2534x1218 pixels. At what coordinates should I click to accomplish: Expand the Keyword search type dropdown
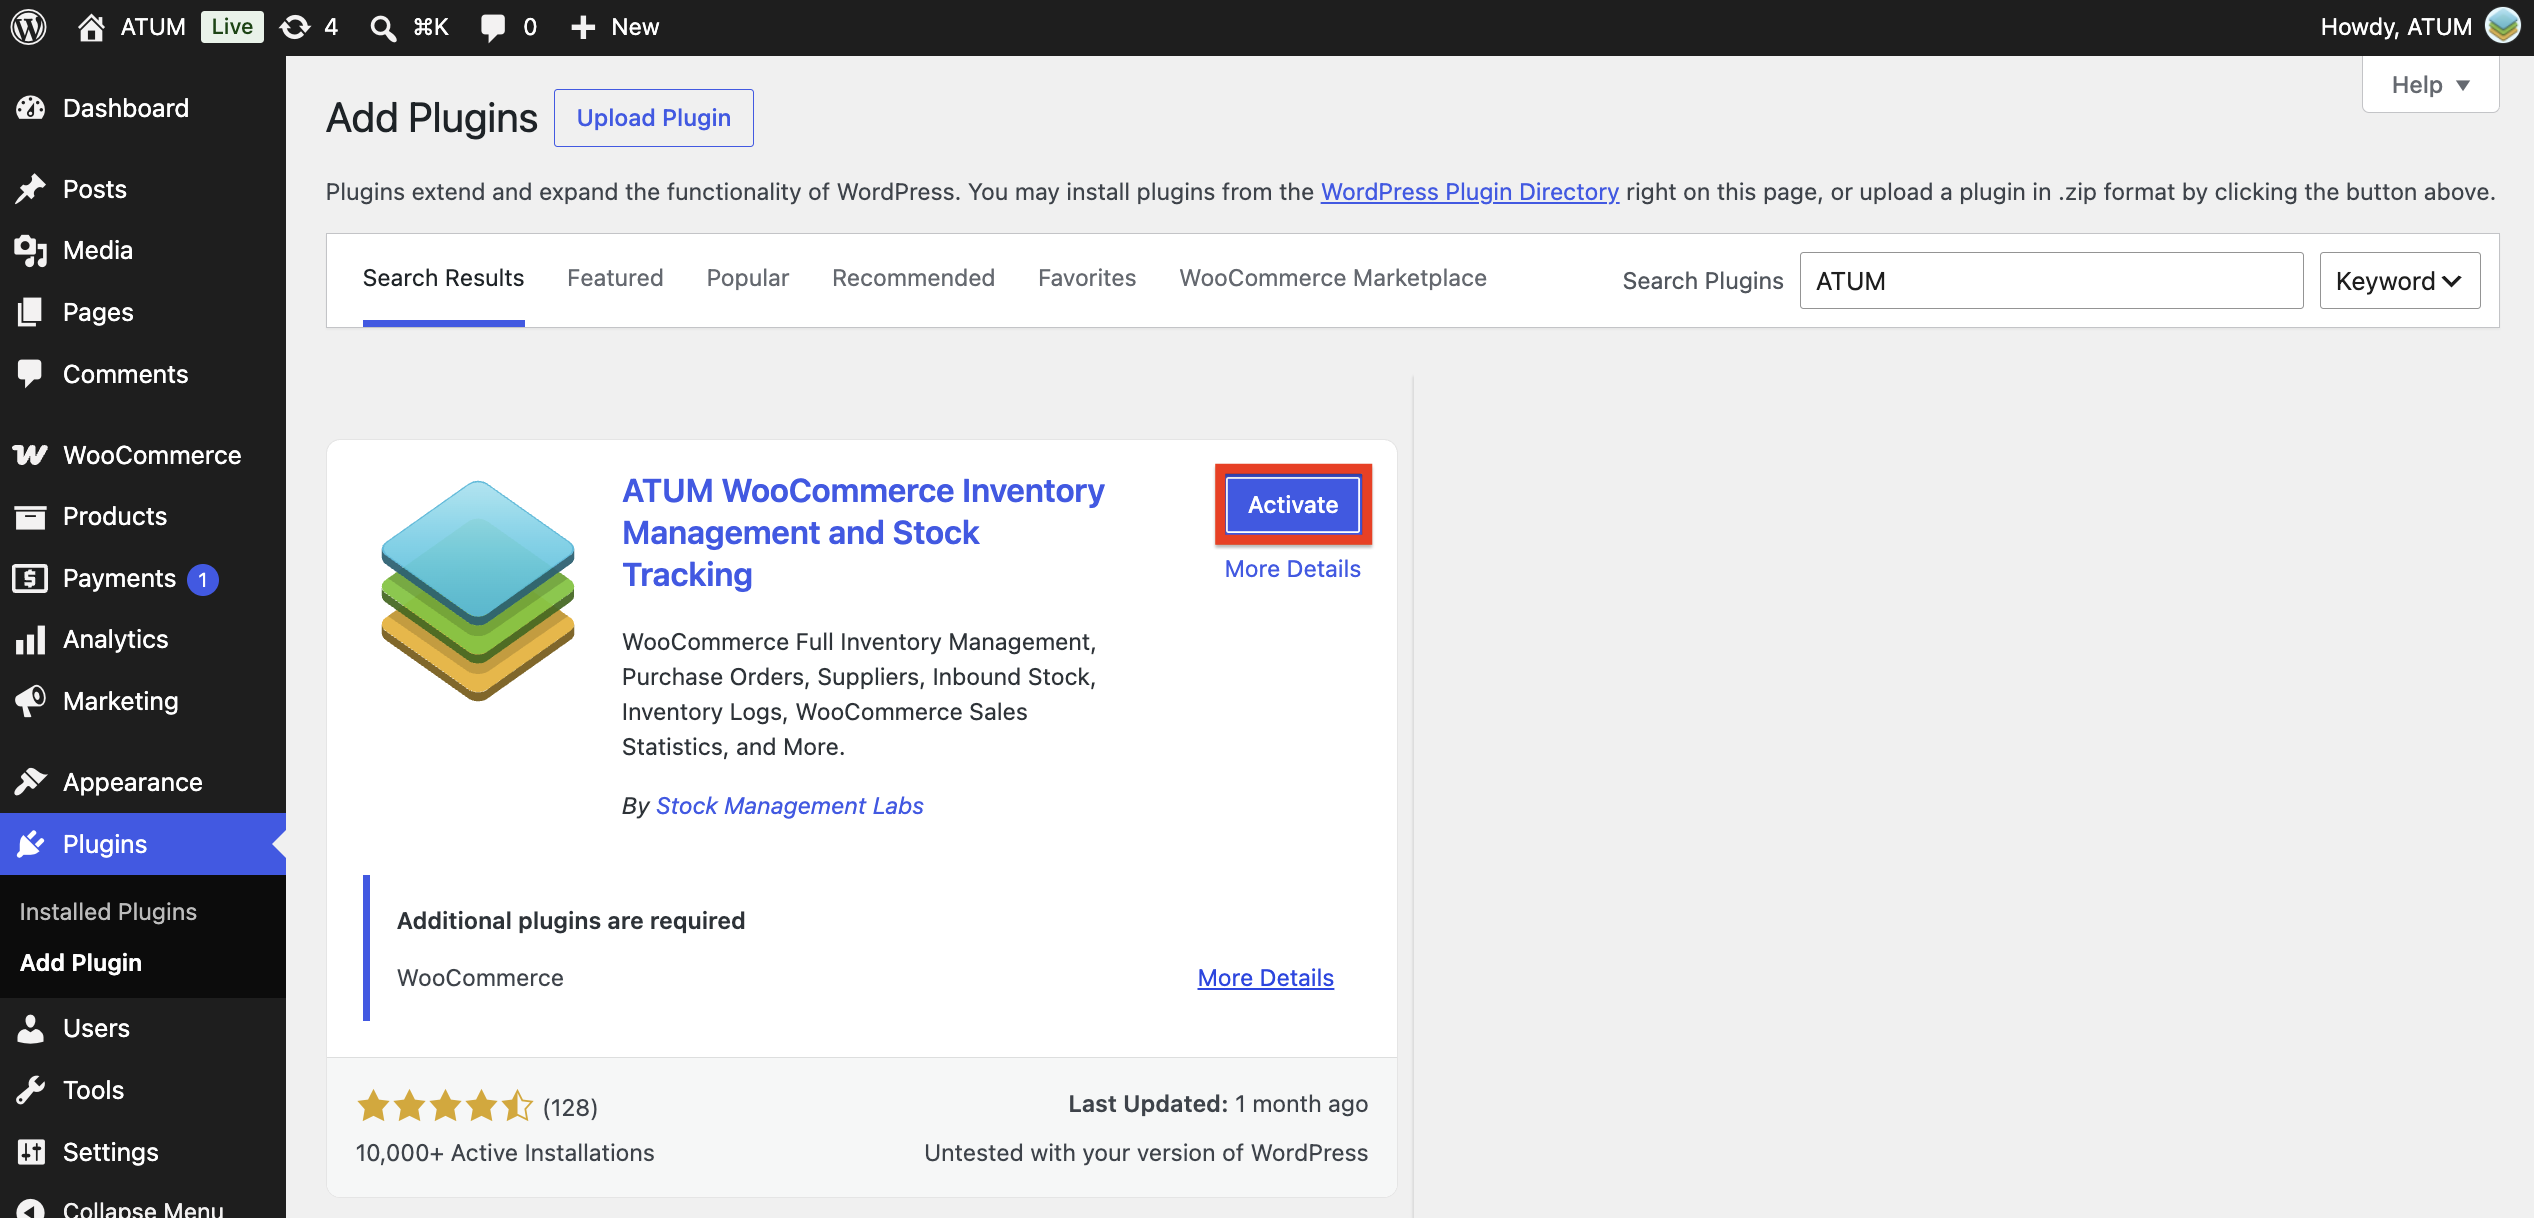[x=2399, y=281]
